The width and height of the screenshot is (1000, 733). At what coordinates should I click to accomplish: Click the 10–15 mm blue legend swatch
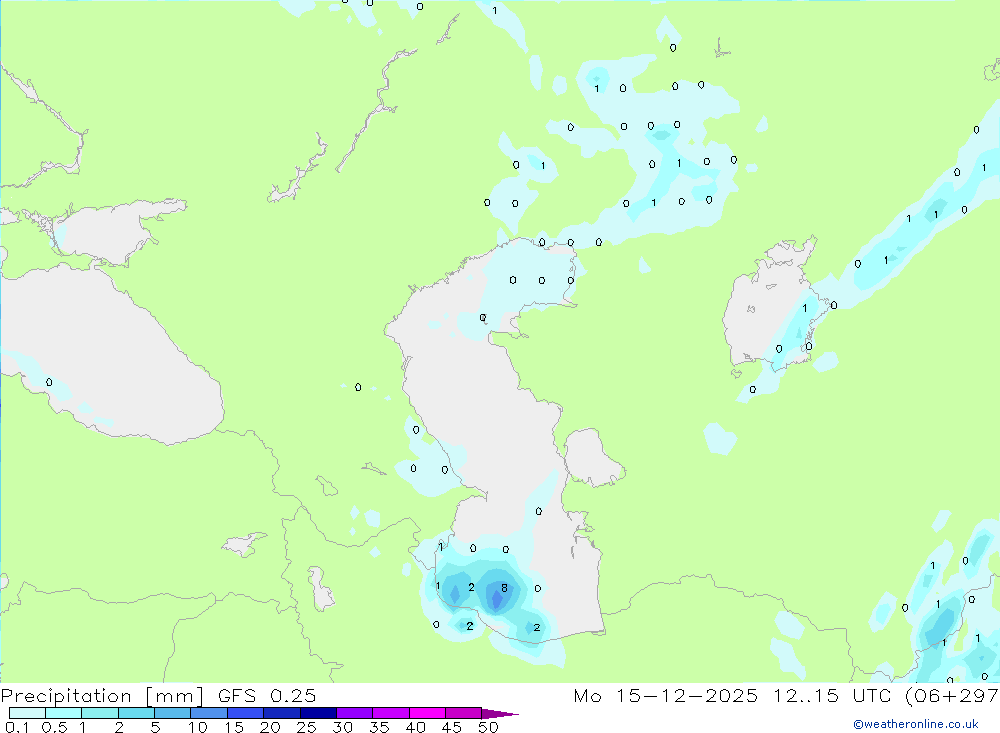[209, 713]
